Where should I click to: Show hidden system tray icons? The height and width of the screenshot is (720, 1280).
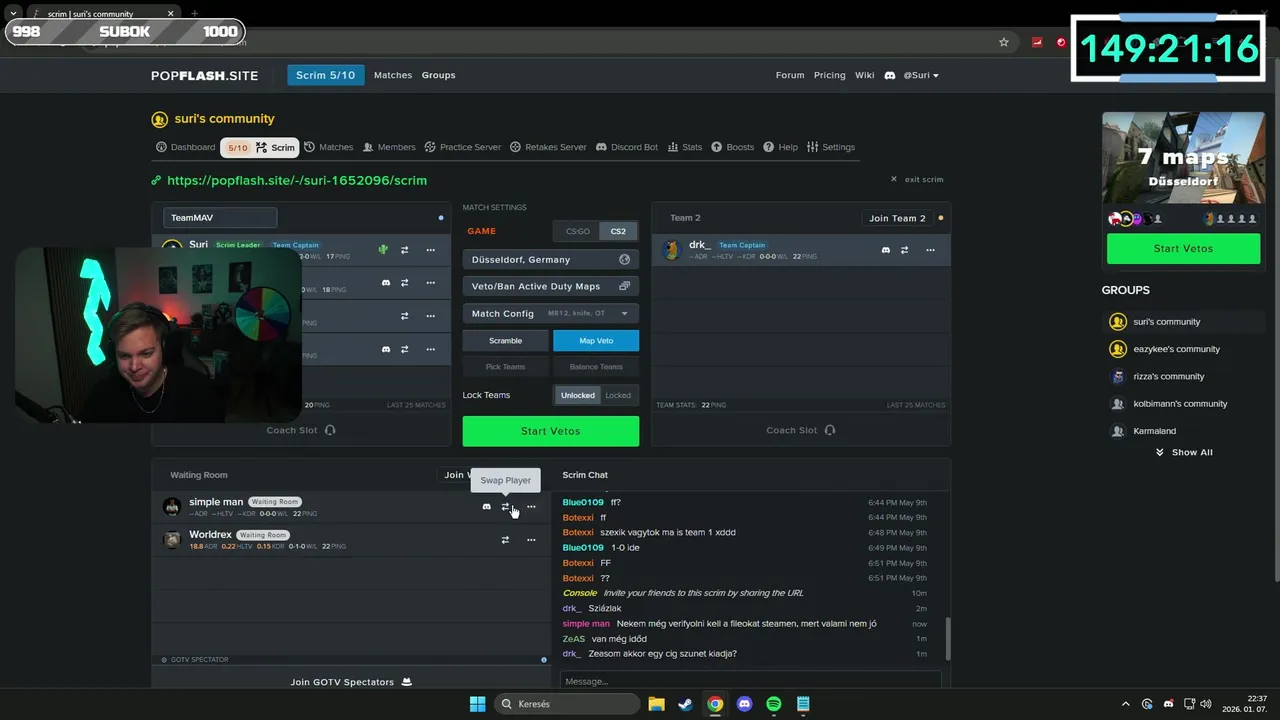(x=1125, y=704)
